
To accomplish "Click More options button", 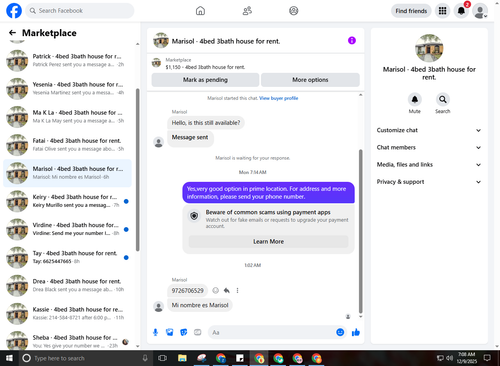I will [x=310, y=80].
